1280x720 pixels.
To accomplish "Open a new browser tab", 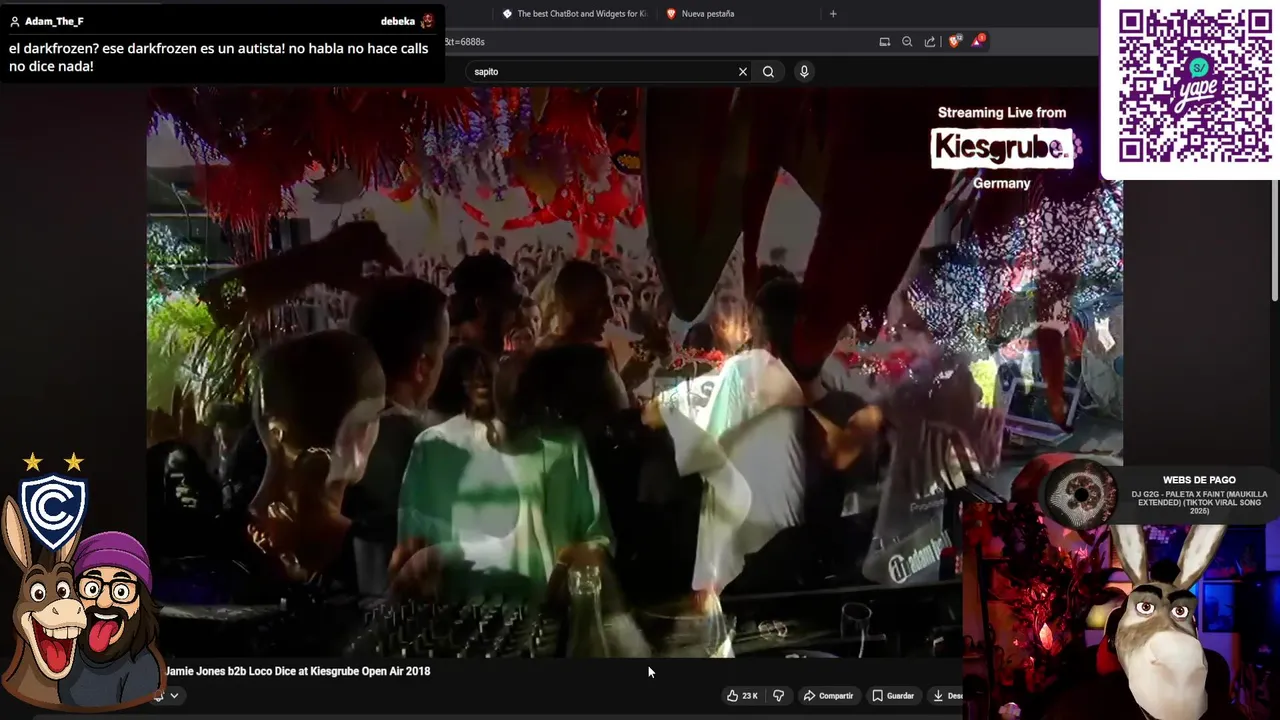I will pyautogui.click(x=833, y=14).
